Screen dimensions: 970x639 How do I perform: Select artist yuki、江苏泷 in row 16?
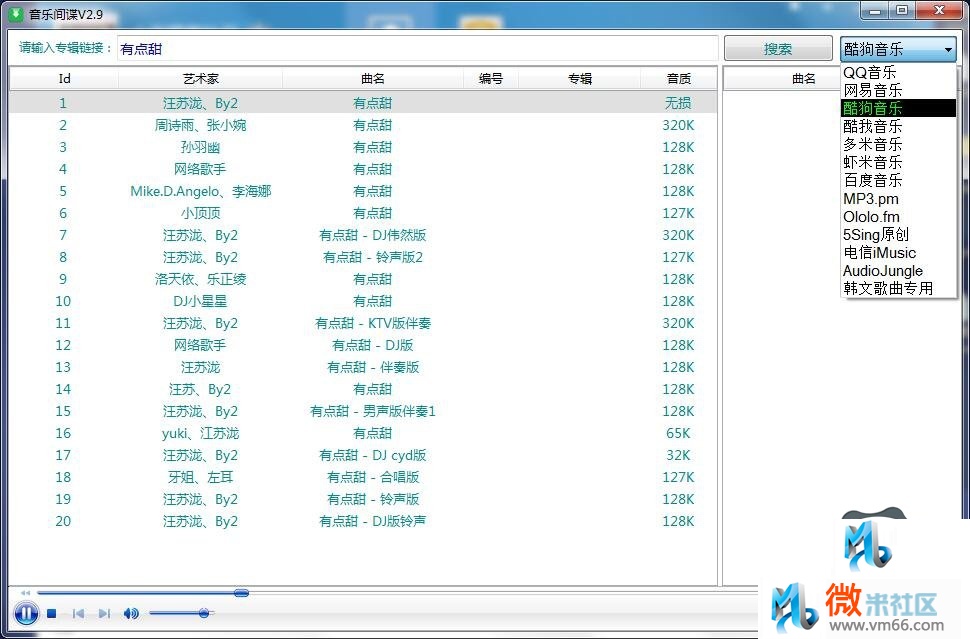(200, 434)
